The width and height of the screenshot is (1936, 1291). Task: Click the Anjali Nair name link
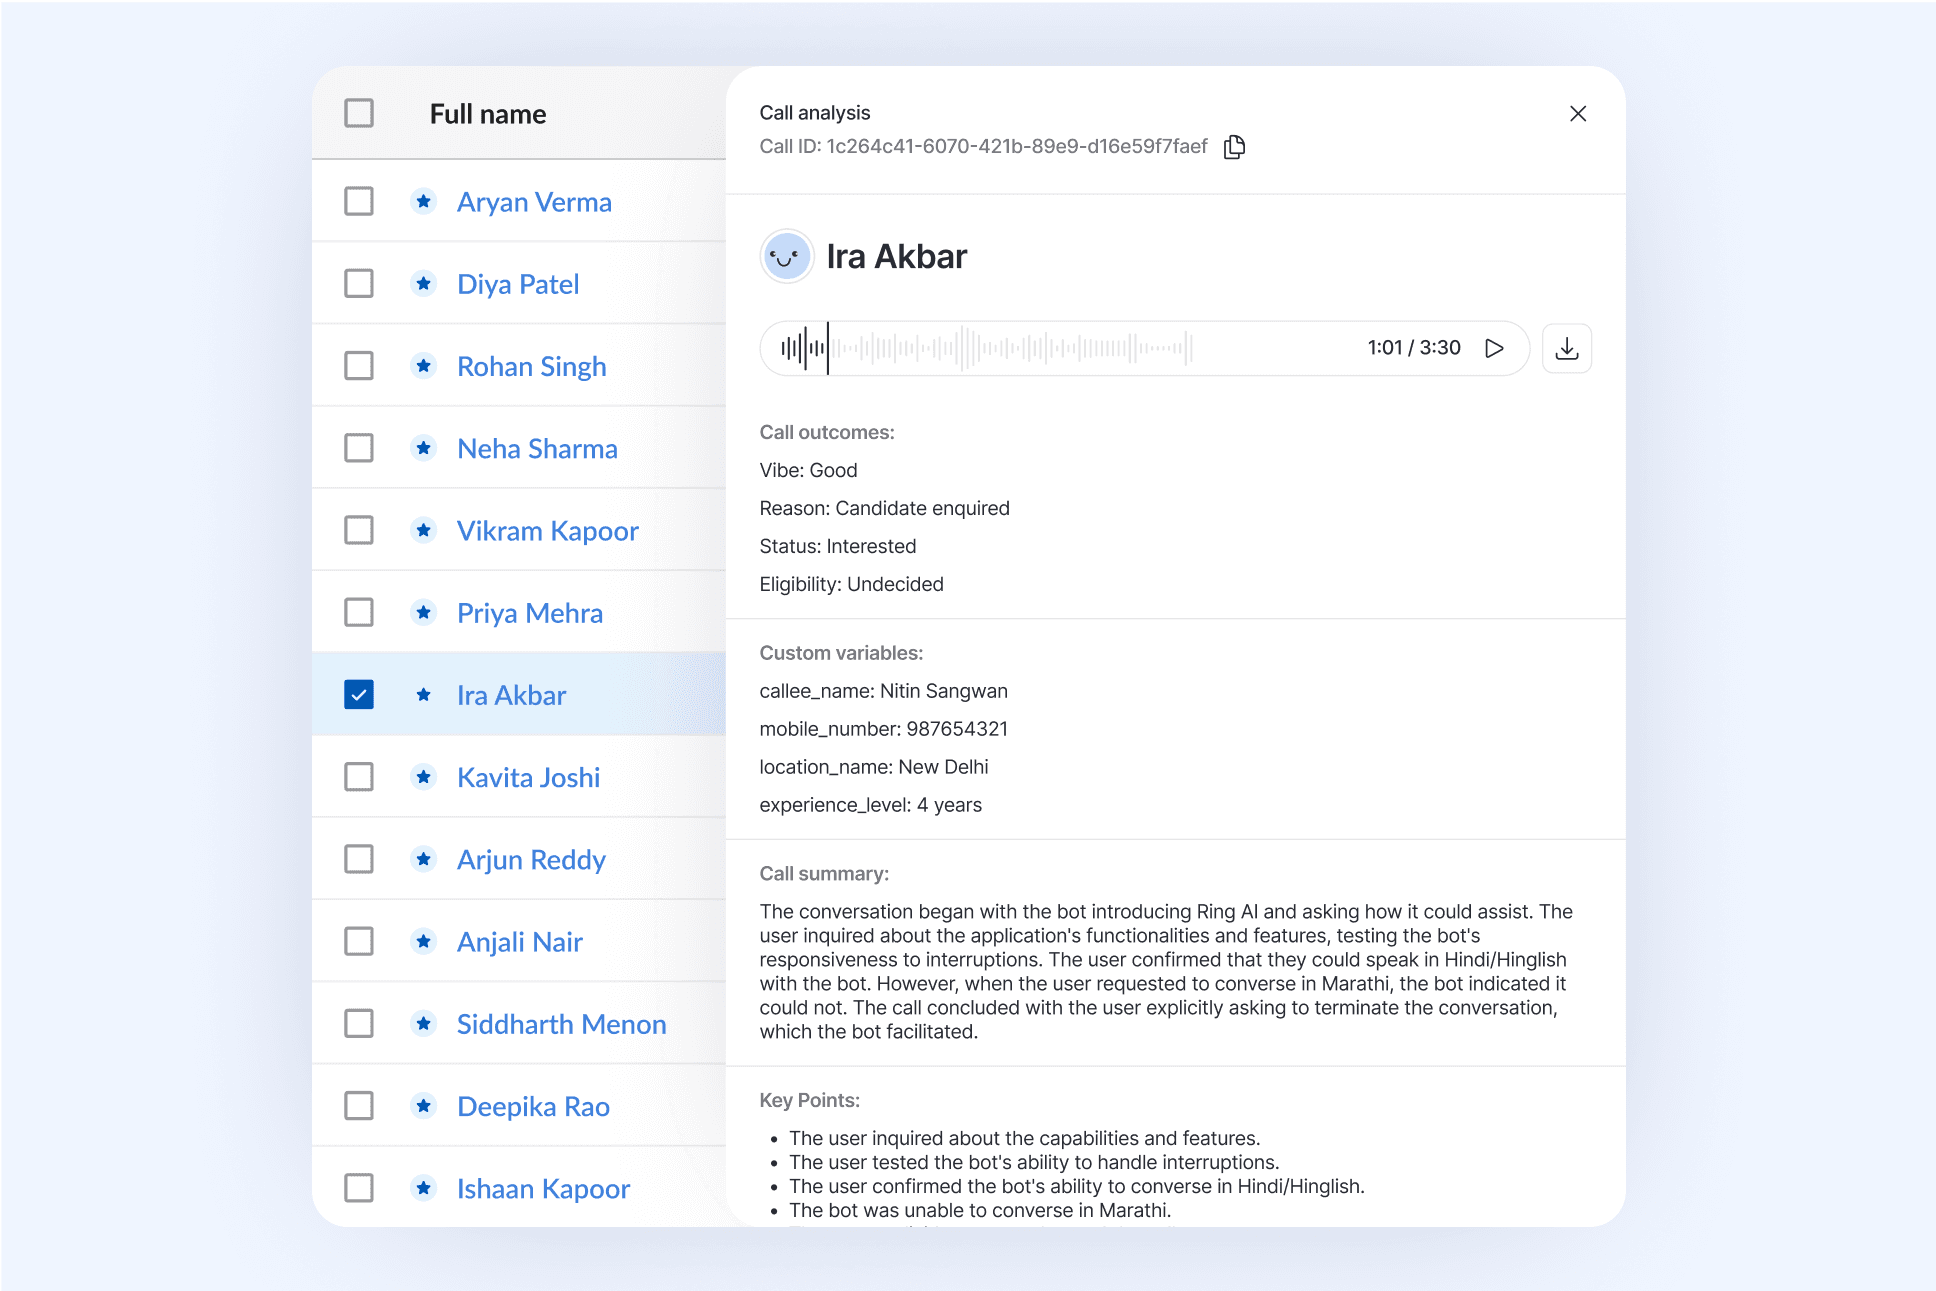pyautogui.click(x=519, y=942)
